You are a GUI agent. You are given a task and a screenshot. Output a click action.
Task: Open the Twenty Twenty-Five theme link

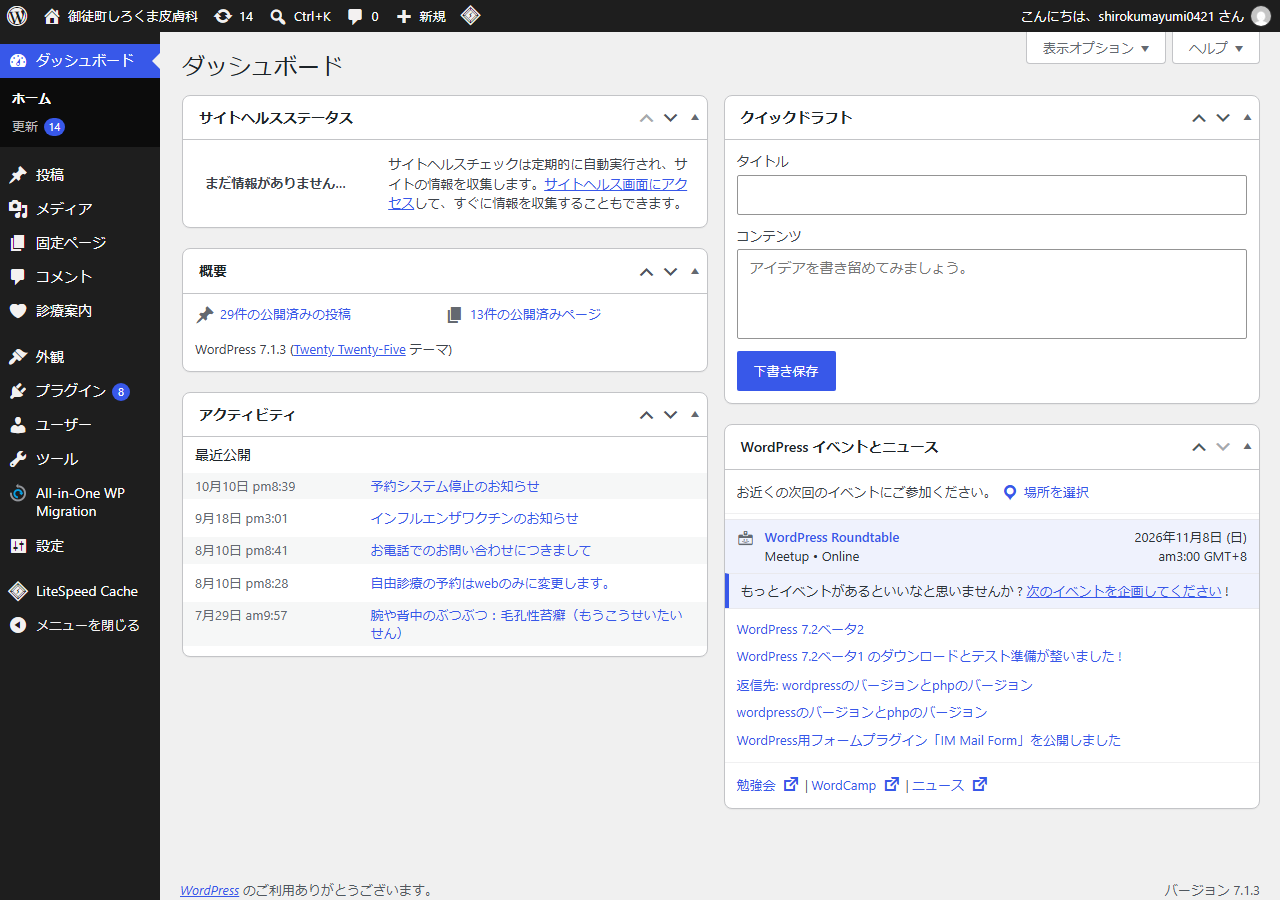pos(350,350)
